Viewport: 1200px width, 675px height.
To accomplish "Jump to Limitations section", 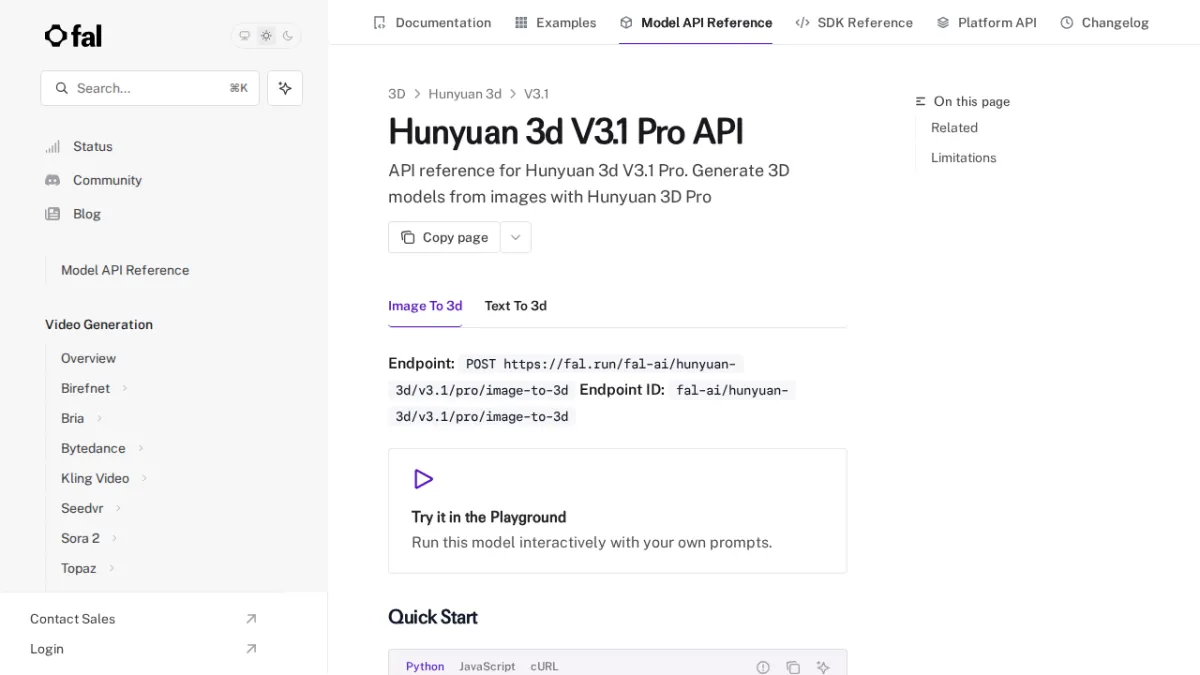I will pyautogui.click(x=963, y=158).
